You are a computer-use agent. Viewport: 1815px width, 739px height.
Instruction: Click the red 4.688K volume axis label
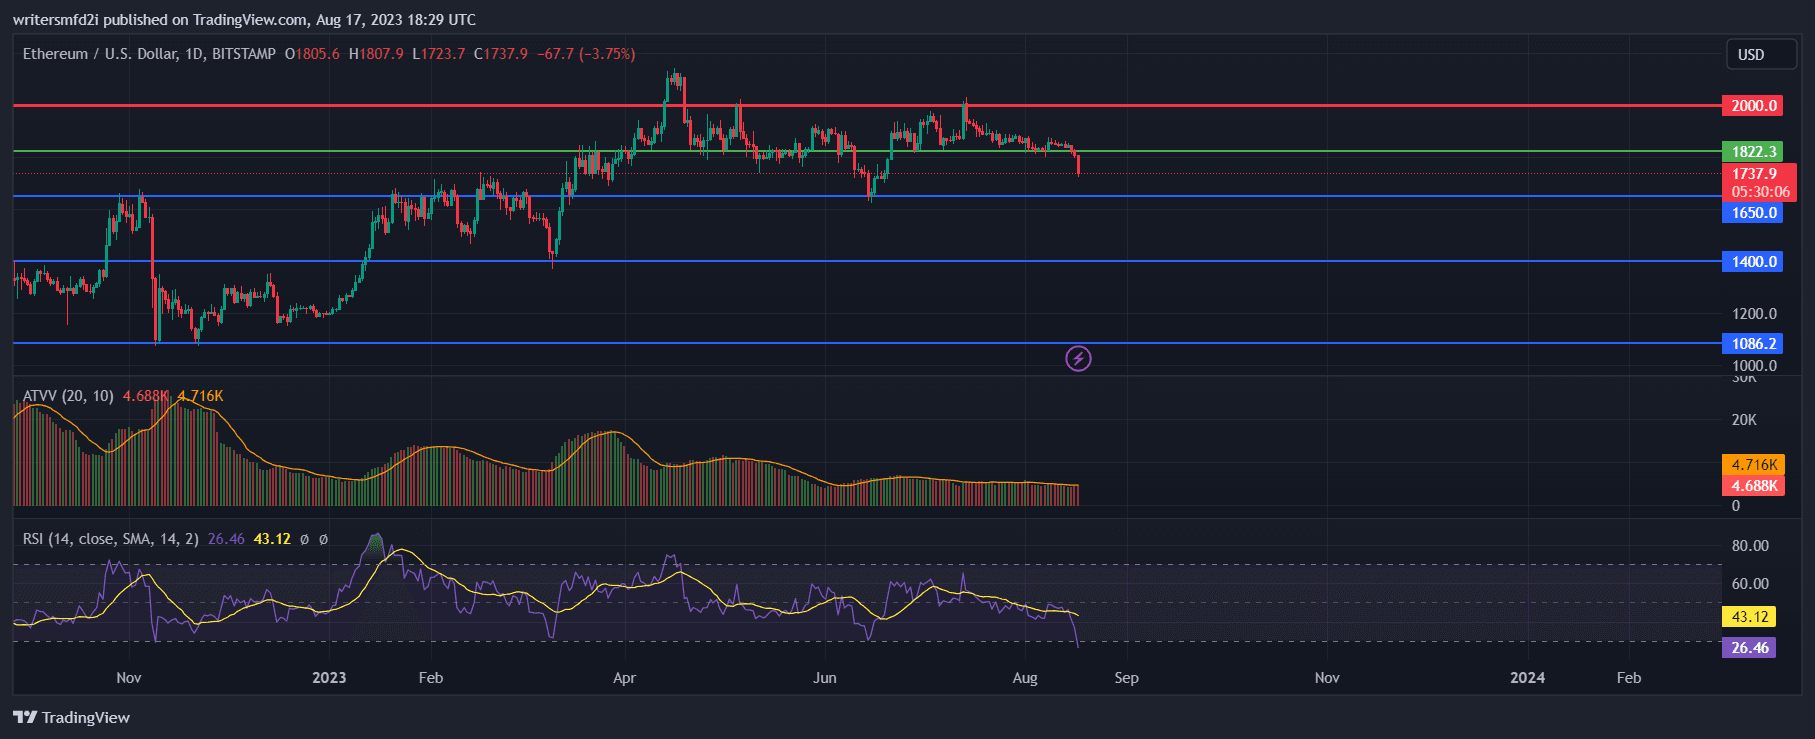pyautogui.click(x=1754, y=486)
